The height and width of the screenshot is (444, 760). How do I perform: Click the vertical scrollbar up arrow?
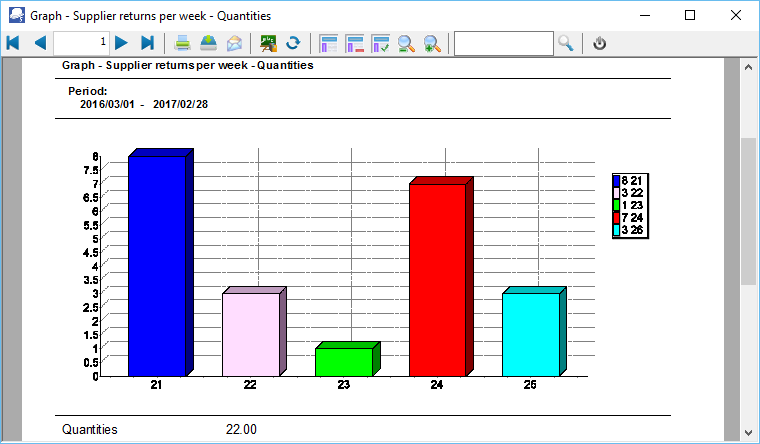click(x=747, y=67)
